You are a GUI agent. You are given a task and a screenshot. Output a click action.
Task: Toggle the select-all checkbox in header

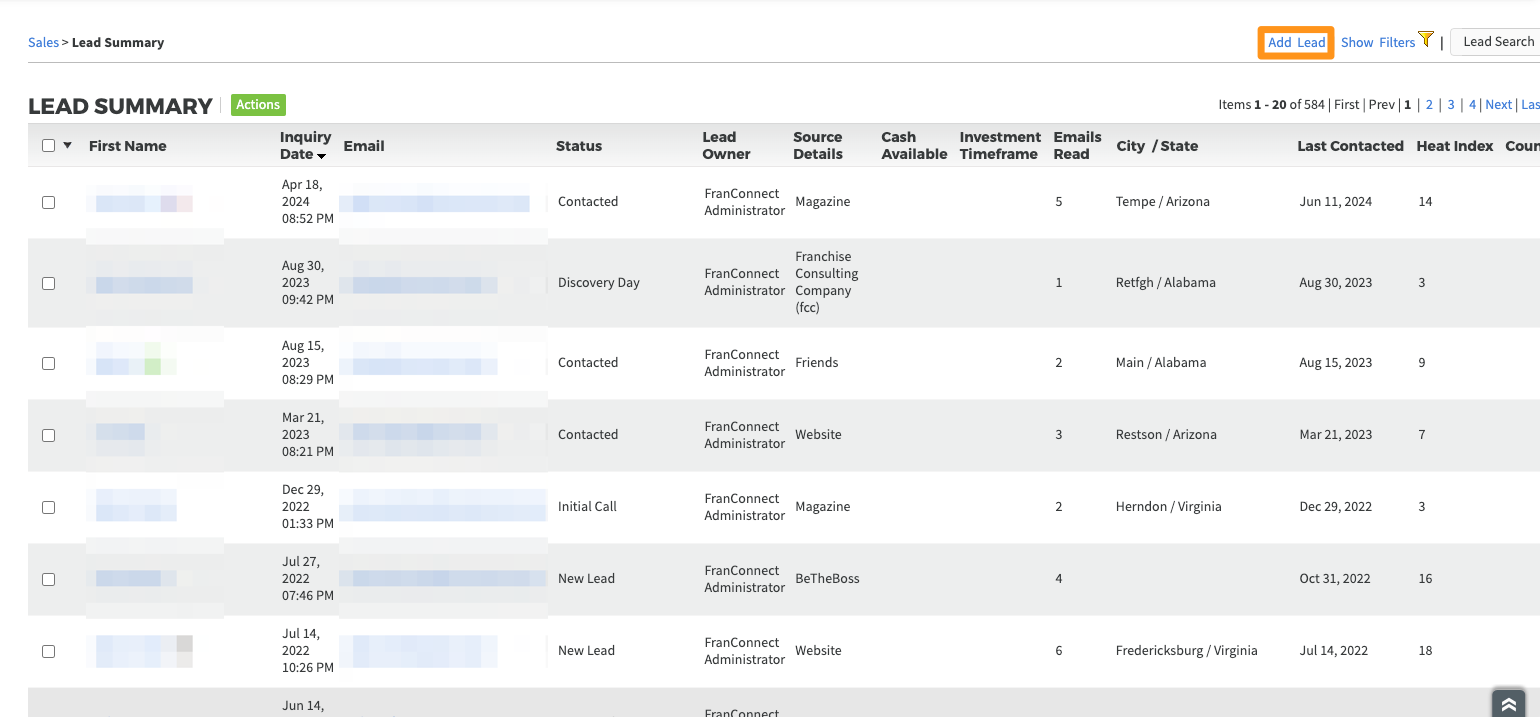pyautogui.click(x=49, y=146)
